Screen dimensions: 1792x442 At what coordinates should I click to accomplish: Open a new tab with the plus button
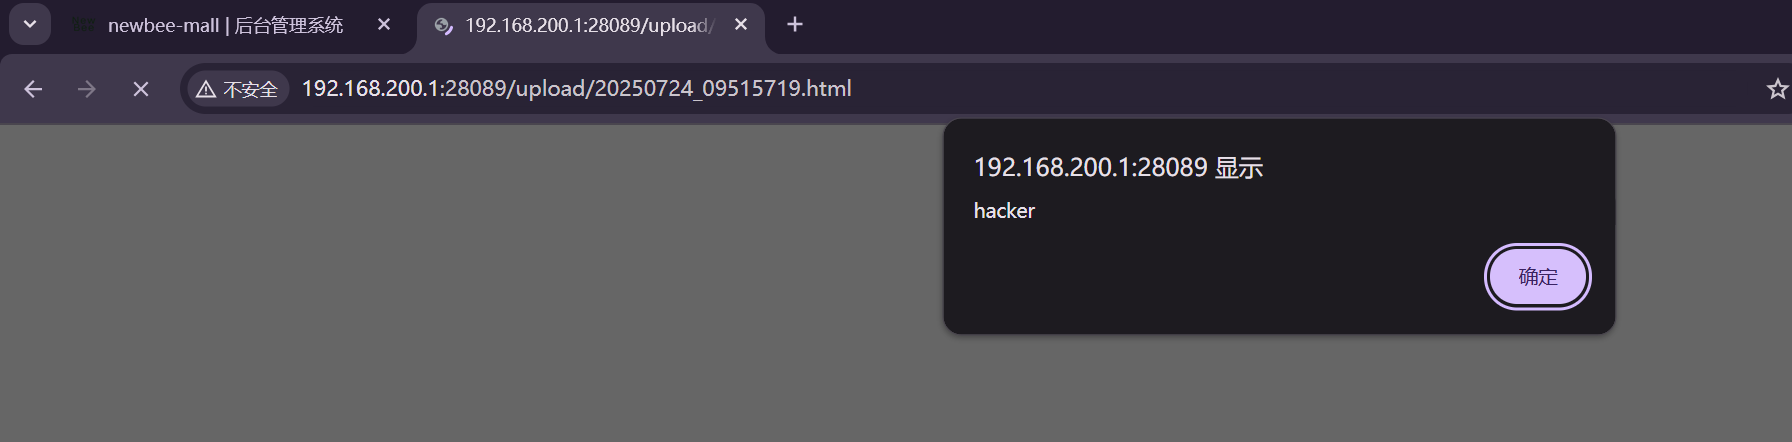pos(795,25)
